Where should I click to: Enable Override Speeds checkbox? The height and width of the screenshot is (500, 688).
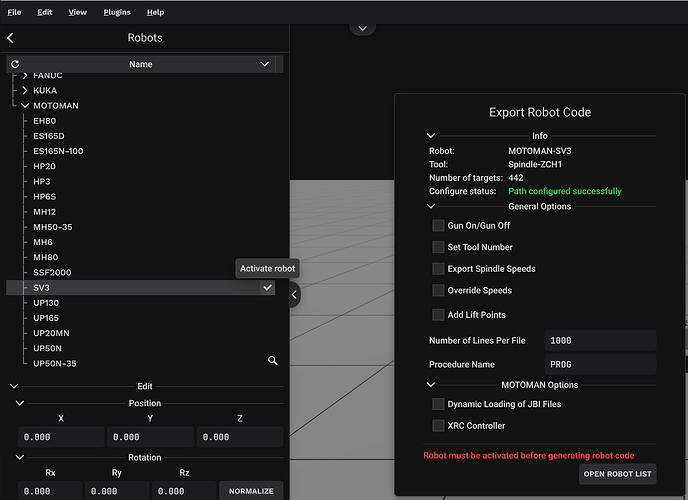[438, 290]
